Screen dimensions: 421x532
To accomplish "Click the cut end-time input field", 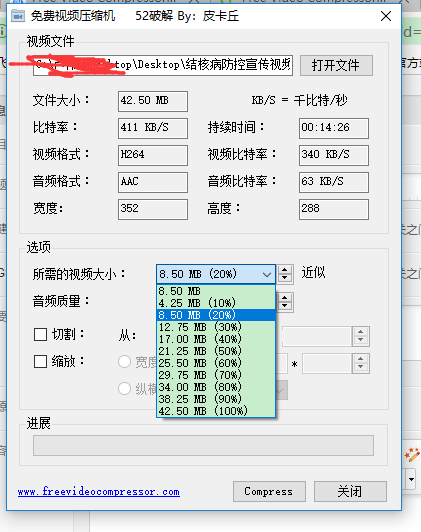I will click(x=317, y=336).
